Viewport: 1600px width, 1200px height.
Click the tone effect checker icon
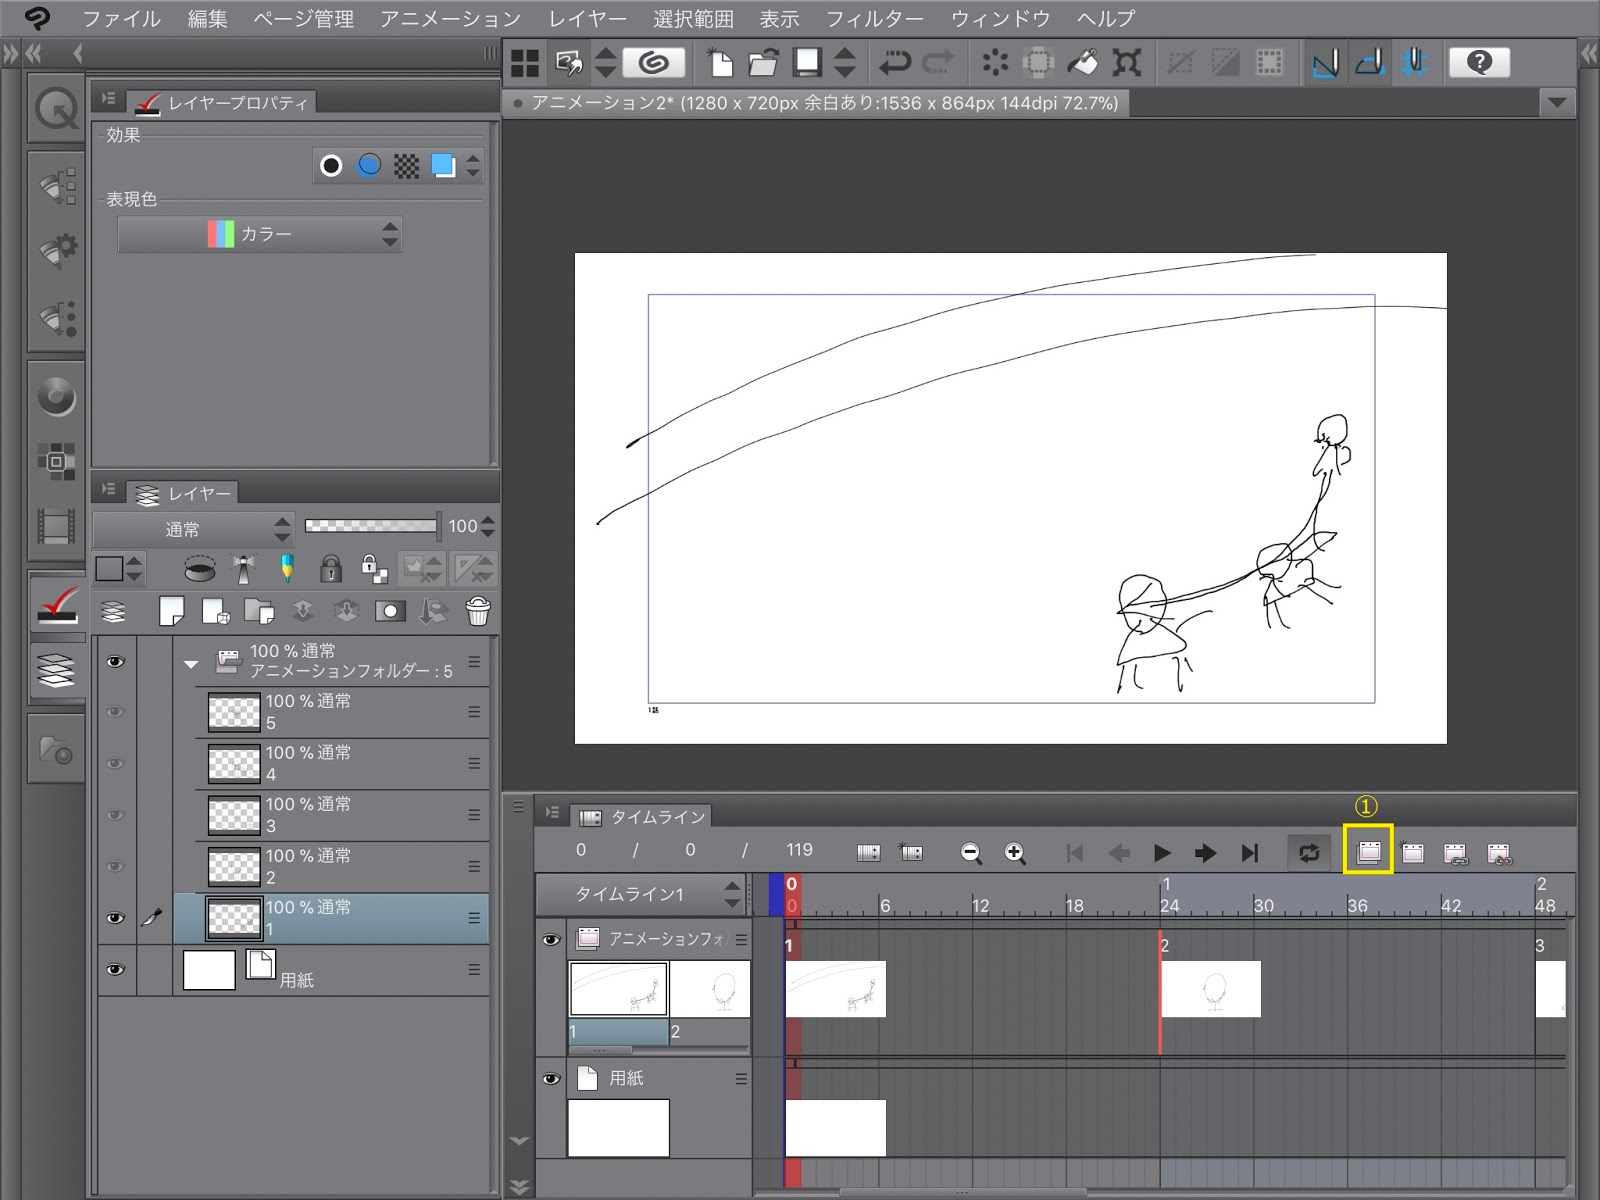click(x=406, y=166)
